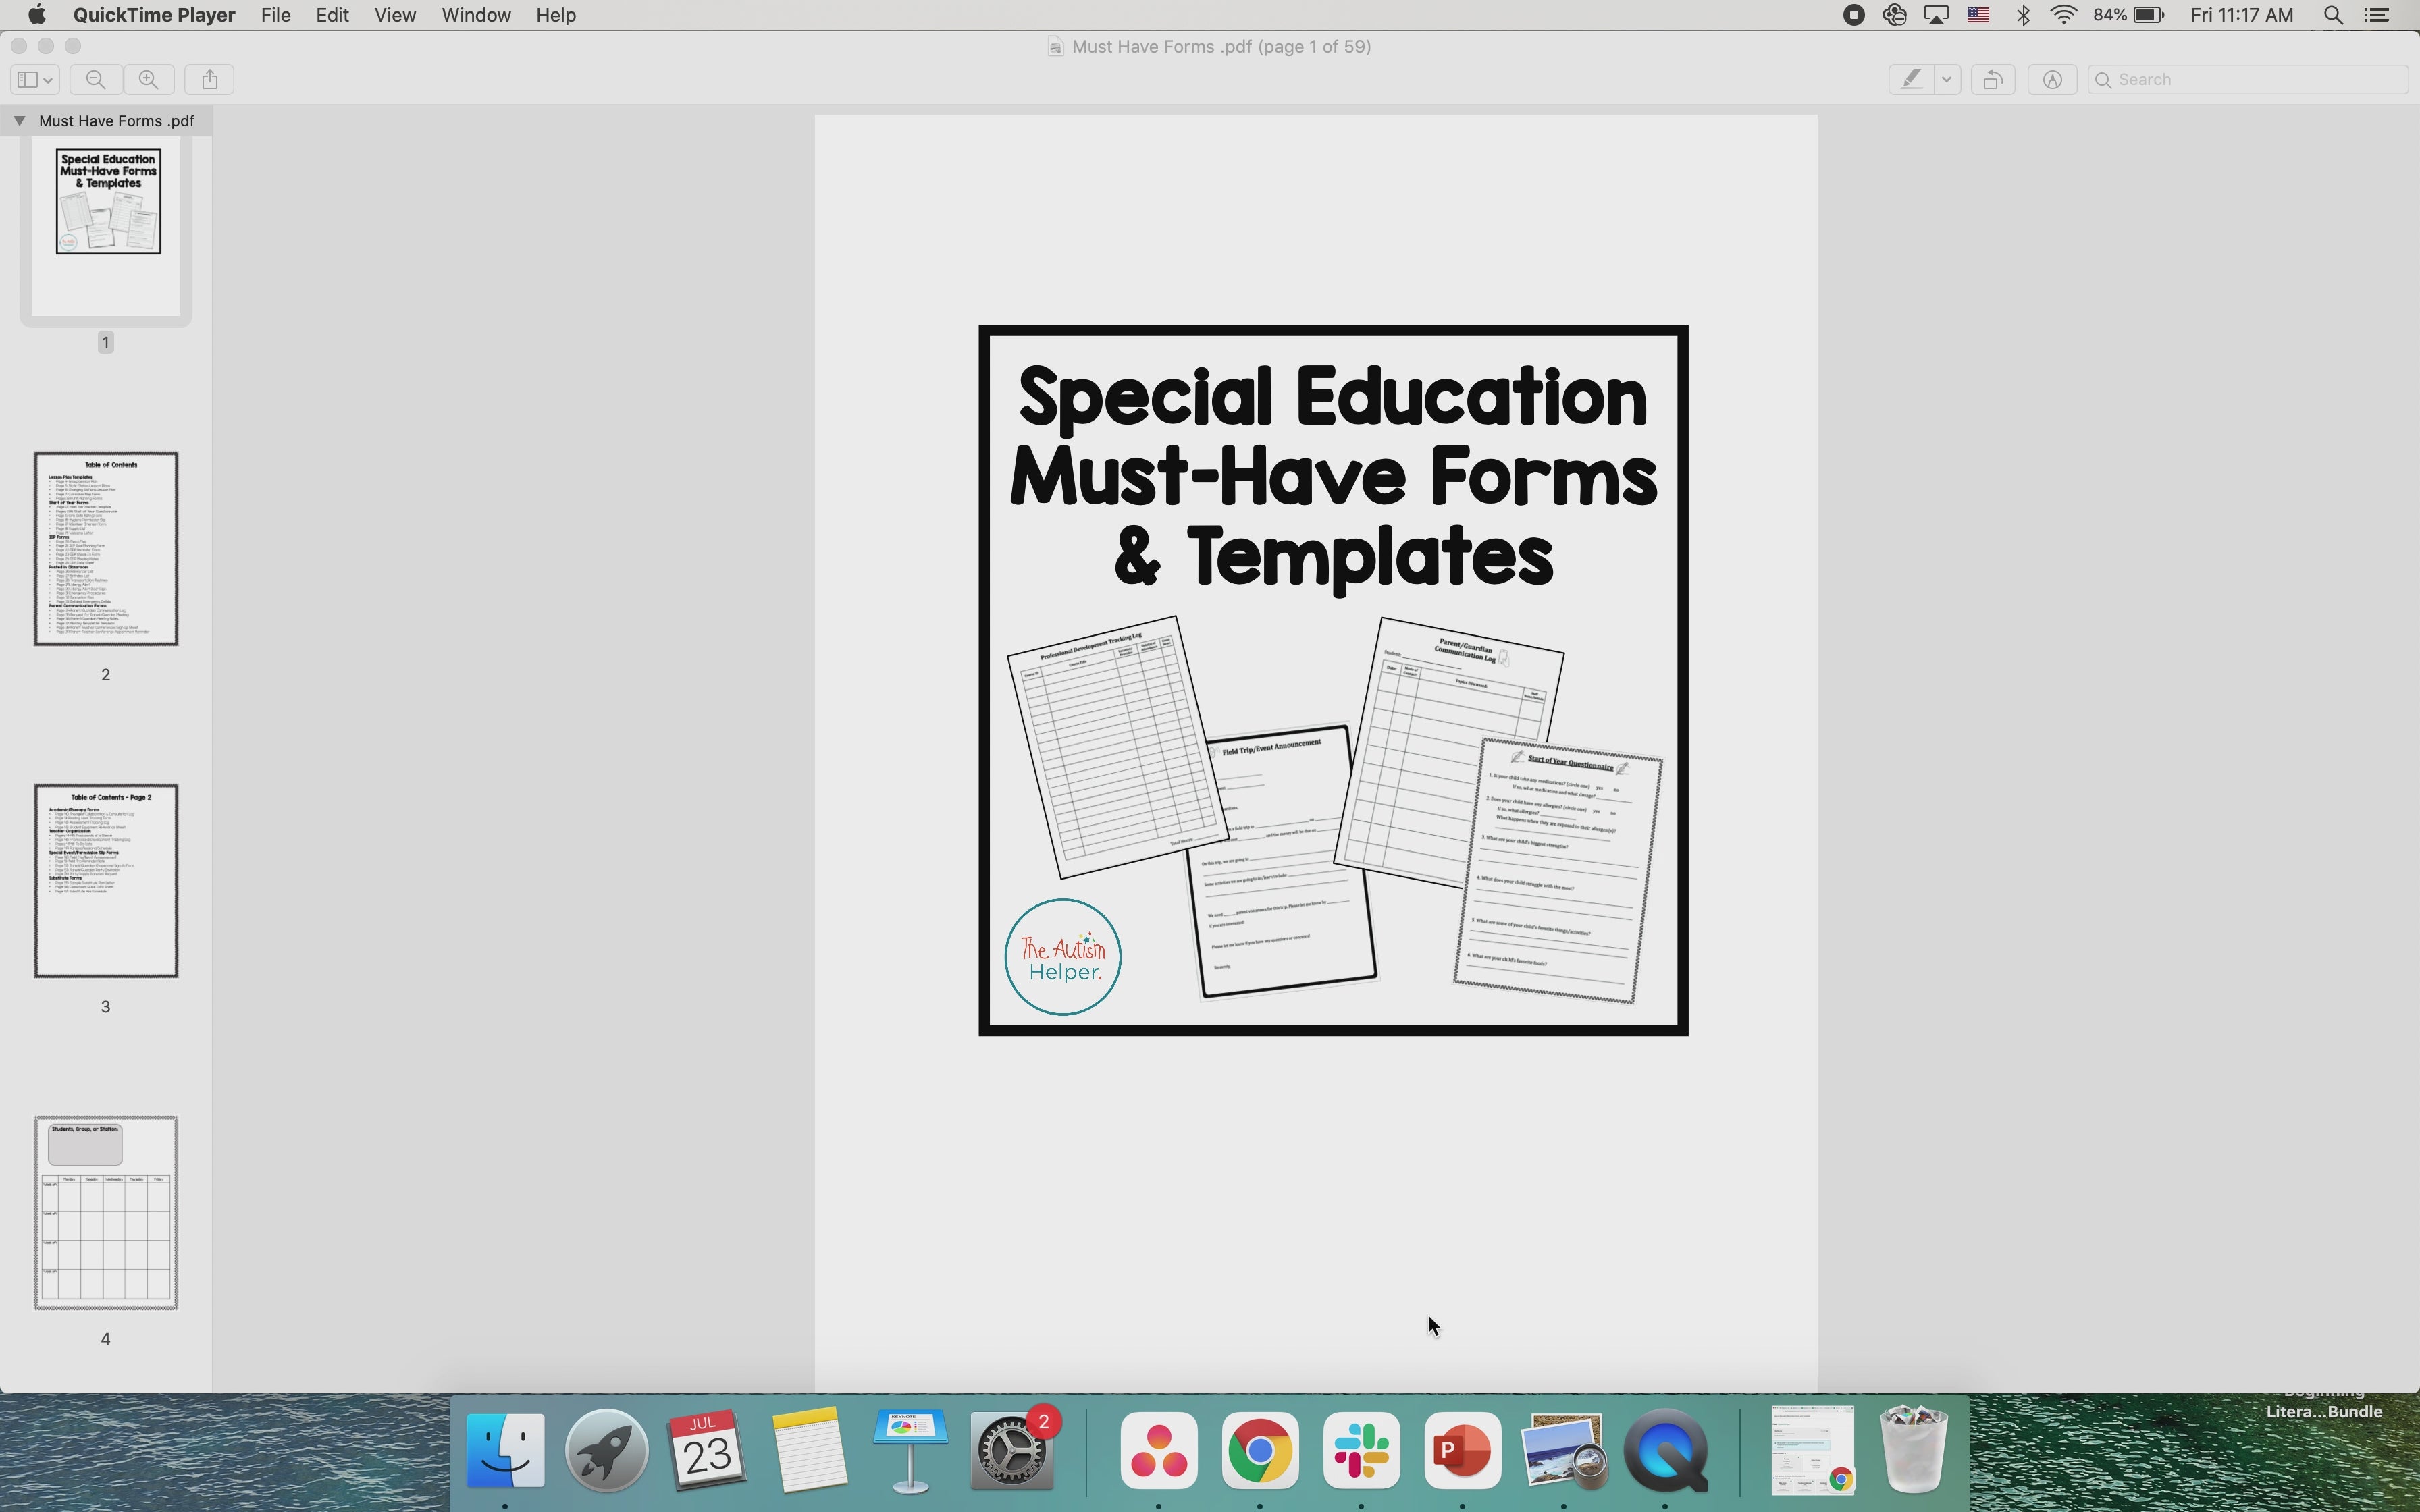Open Spotlight search from the menu bar
The height and width of the screenshot is (1512, 2420).
point(2333,15)
